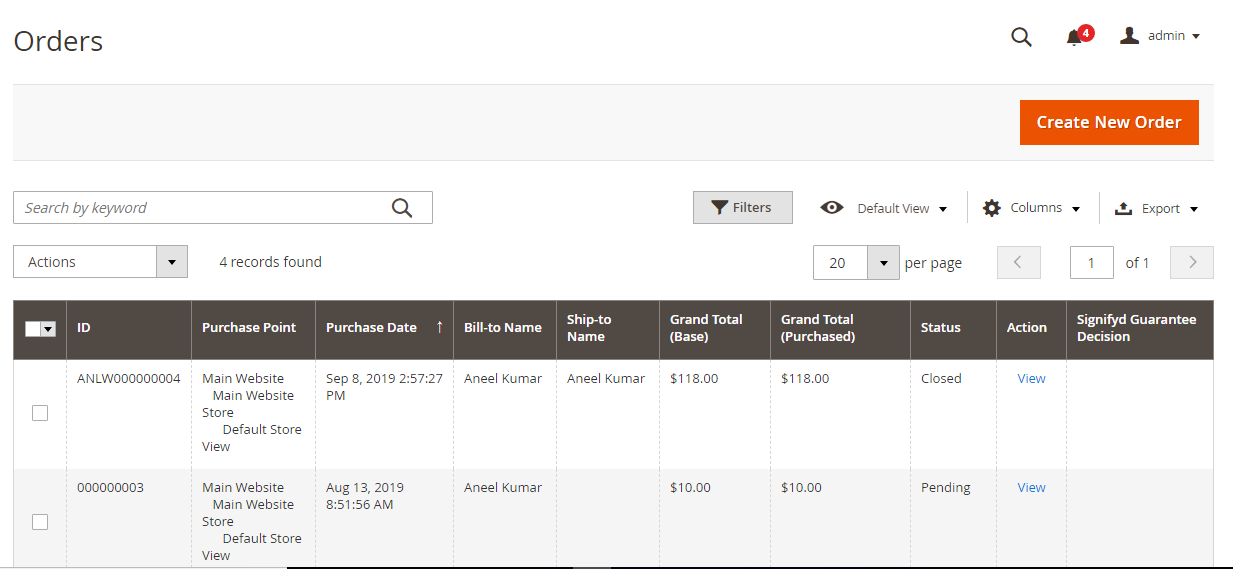Open the notifications bell icon
Screen dimensions: 1233x569
(x=1074, y=38)
